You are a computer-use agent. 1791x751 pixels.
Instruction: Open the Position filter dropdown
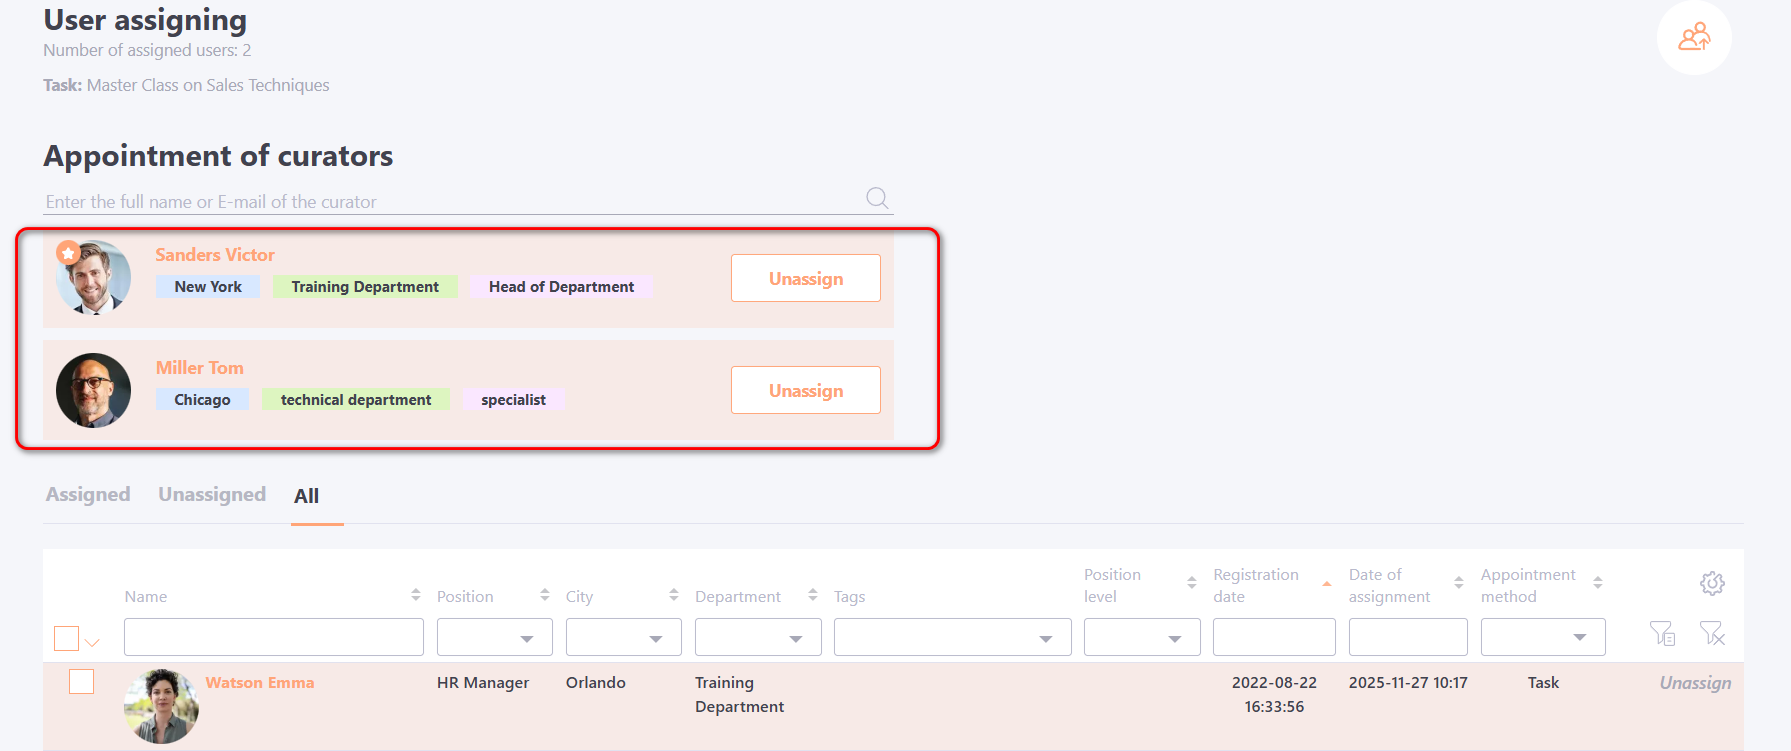coord(495,638)
